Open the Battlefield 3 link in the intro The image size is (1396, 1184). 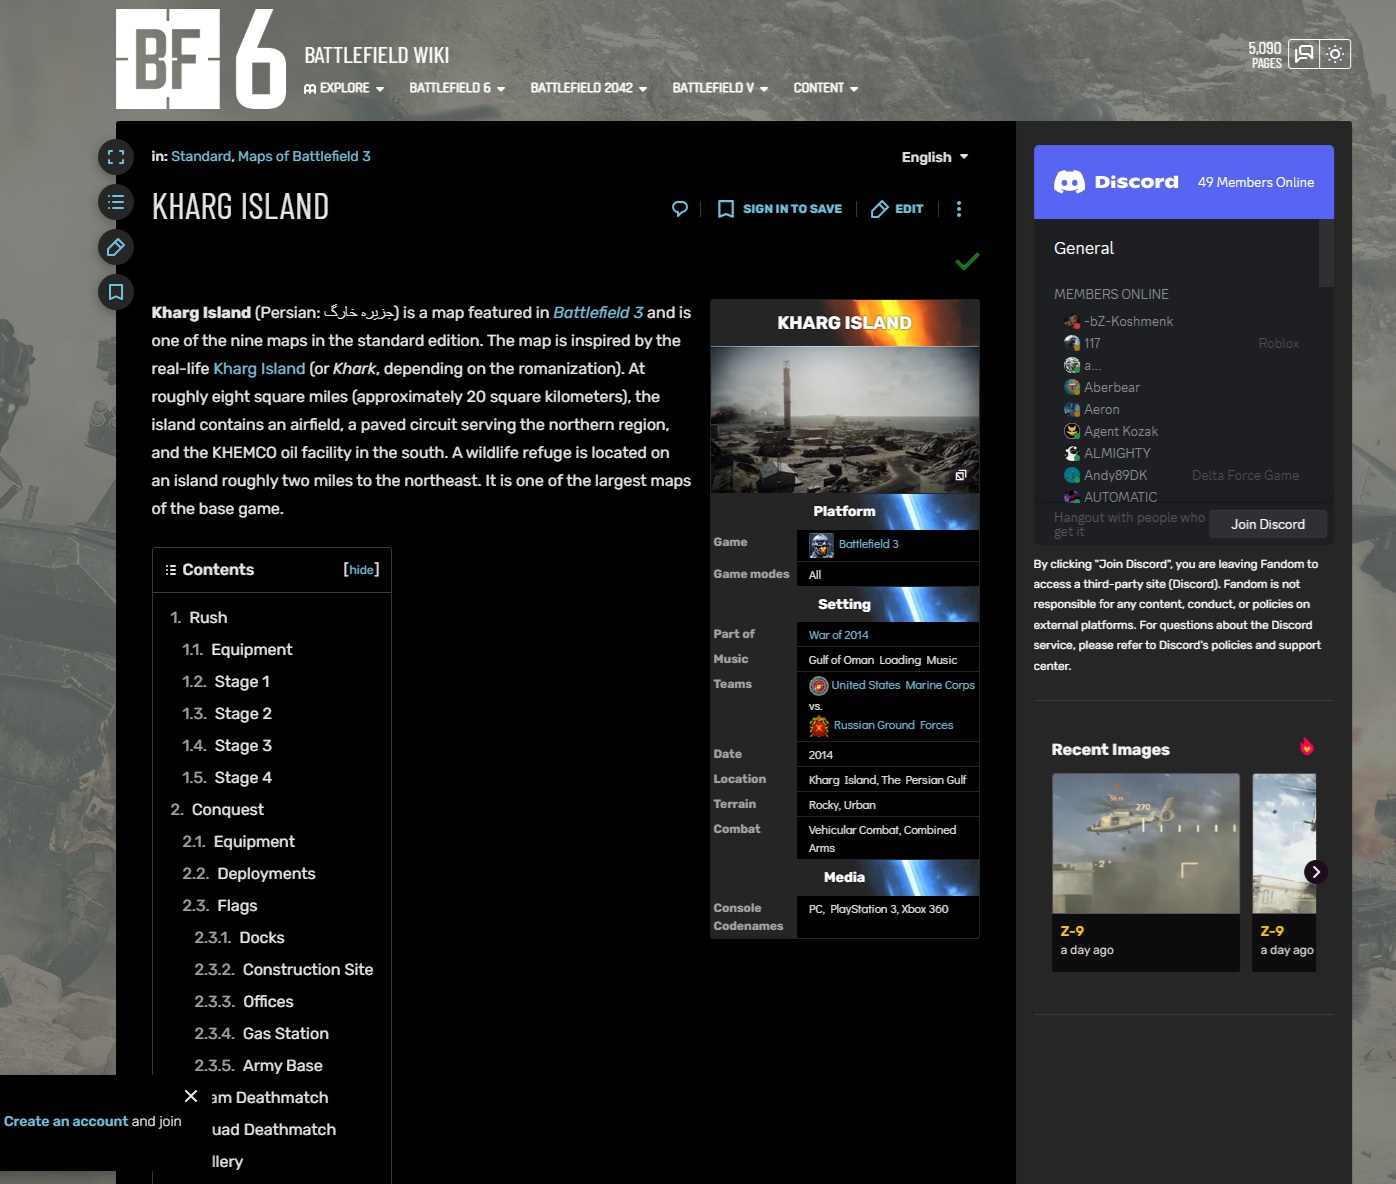coord(598,312)
